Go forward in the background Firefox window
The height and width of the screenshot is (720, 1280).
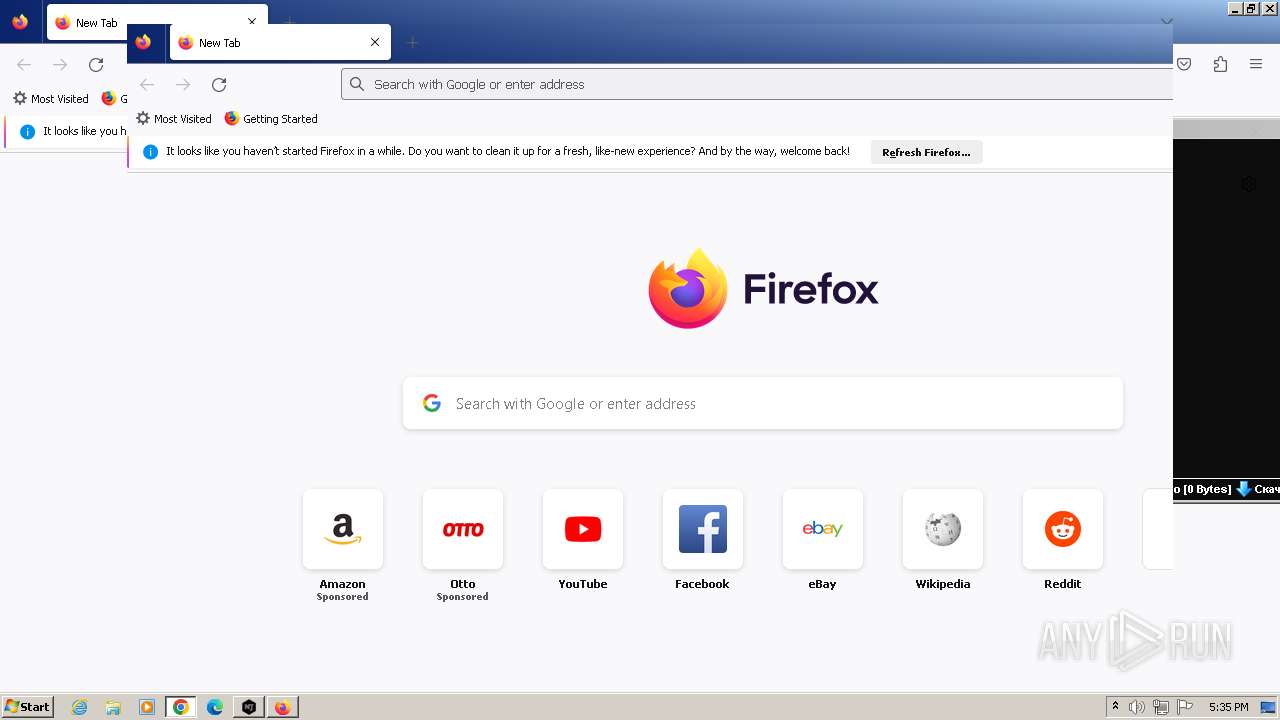point(60,64)
